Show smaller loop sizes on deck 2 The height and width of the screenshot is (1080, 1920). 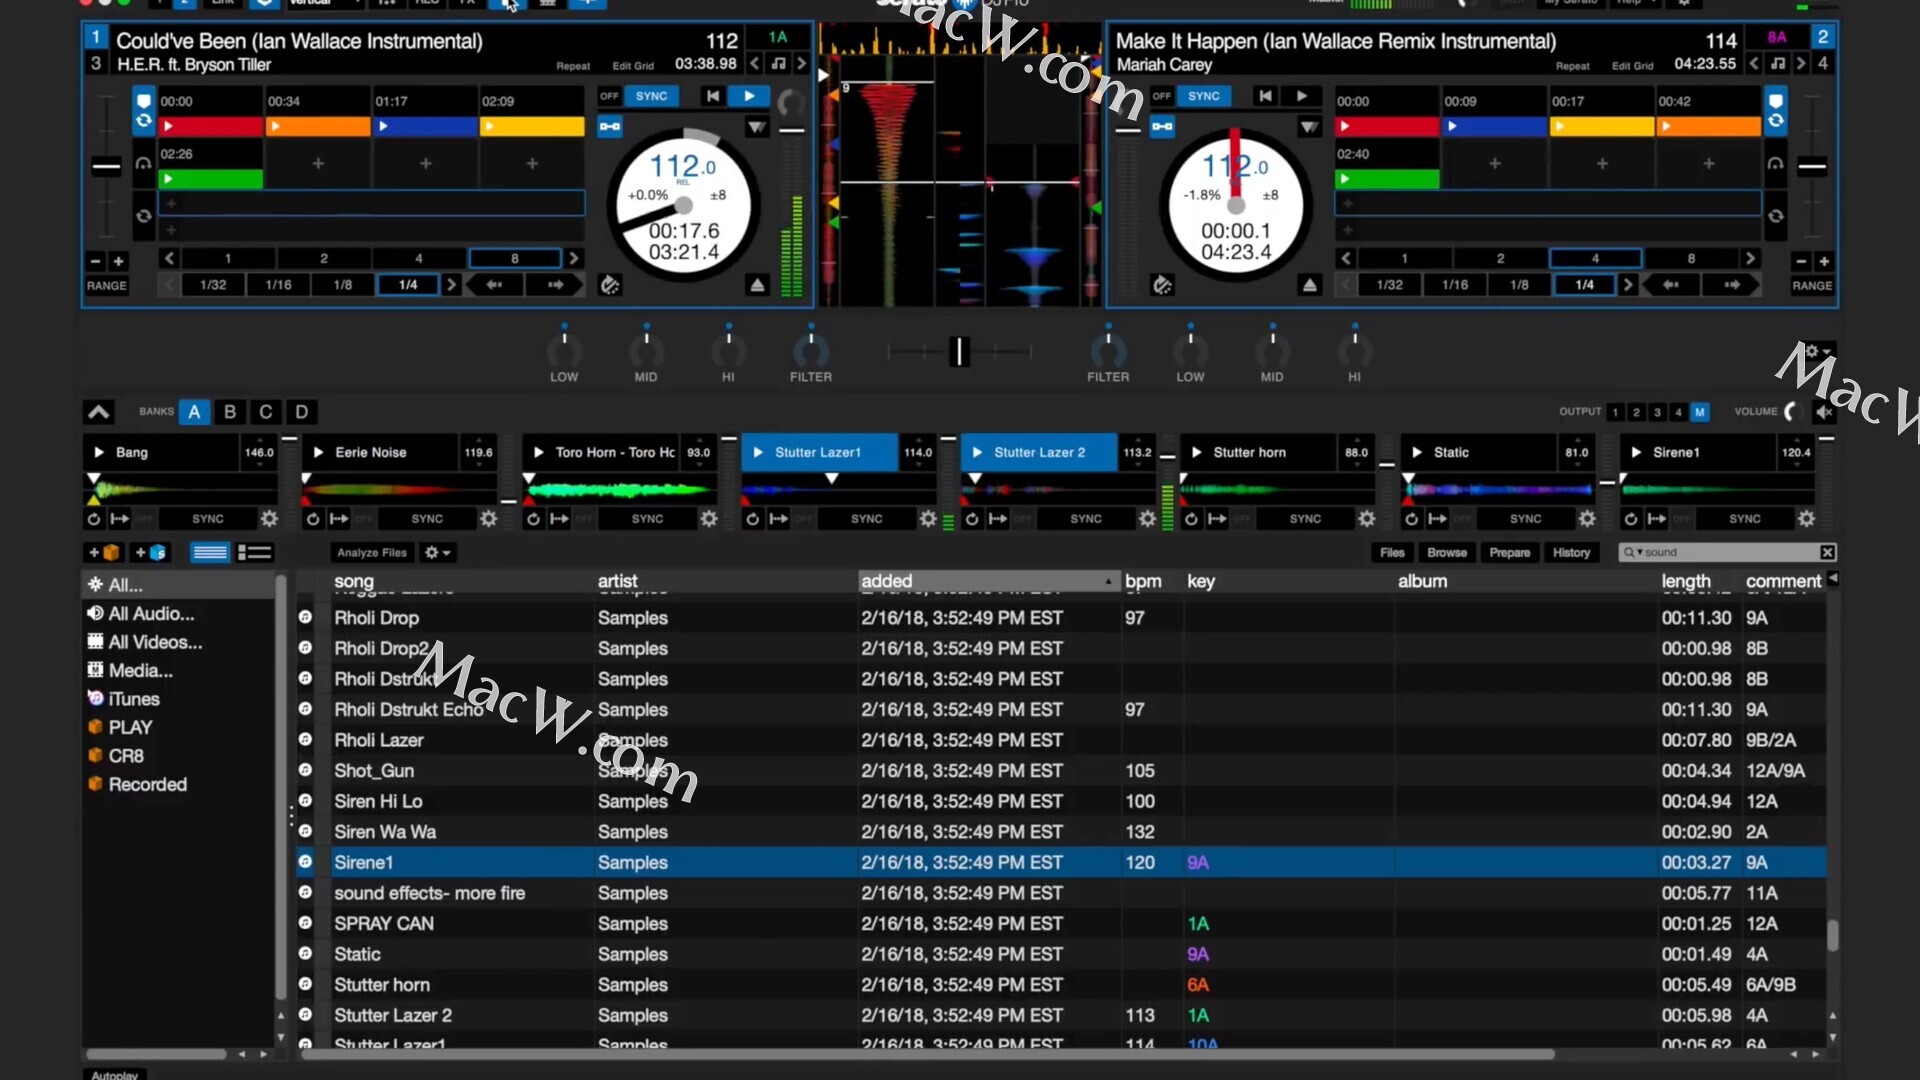[x=1346, y=258]
